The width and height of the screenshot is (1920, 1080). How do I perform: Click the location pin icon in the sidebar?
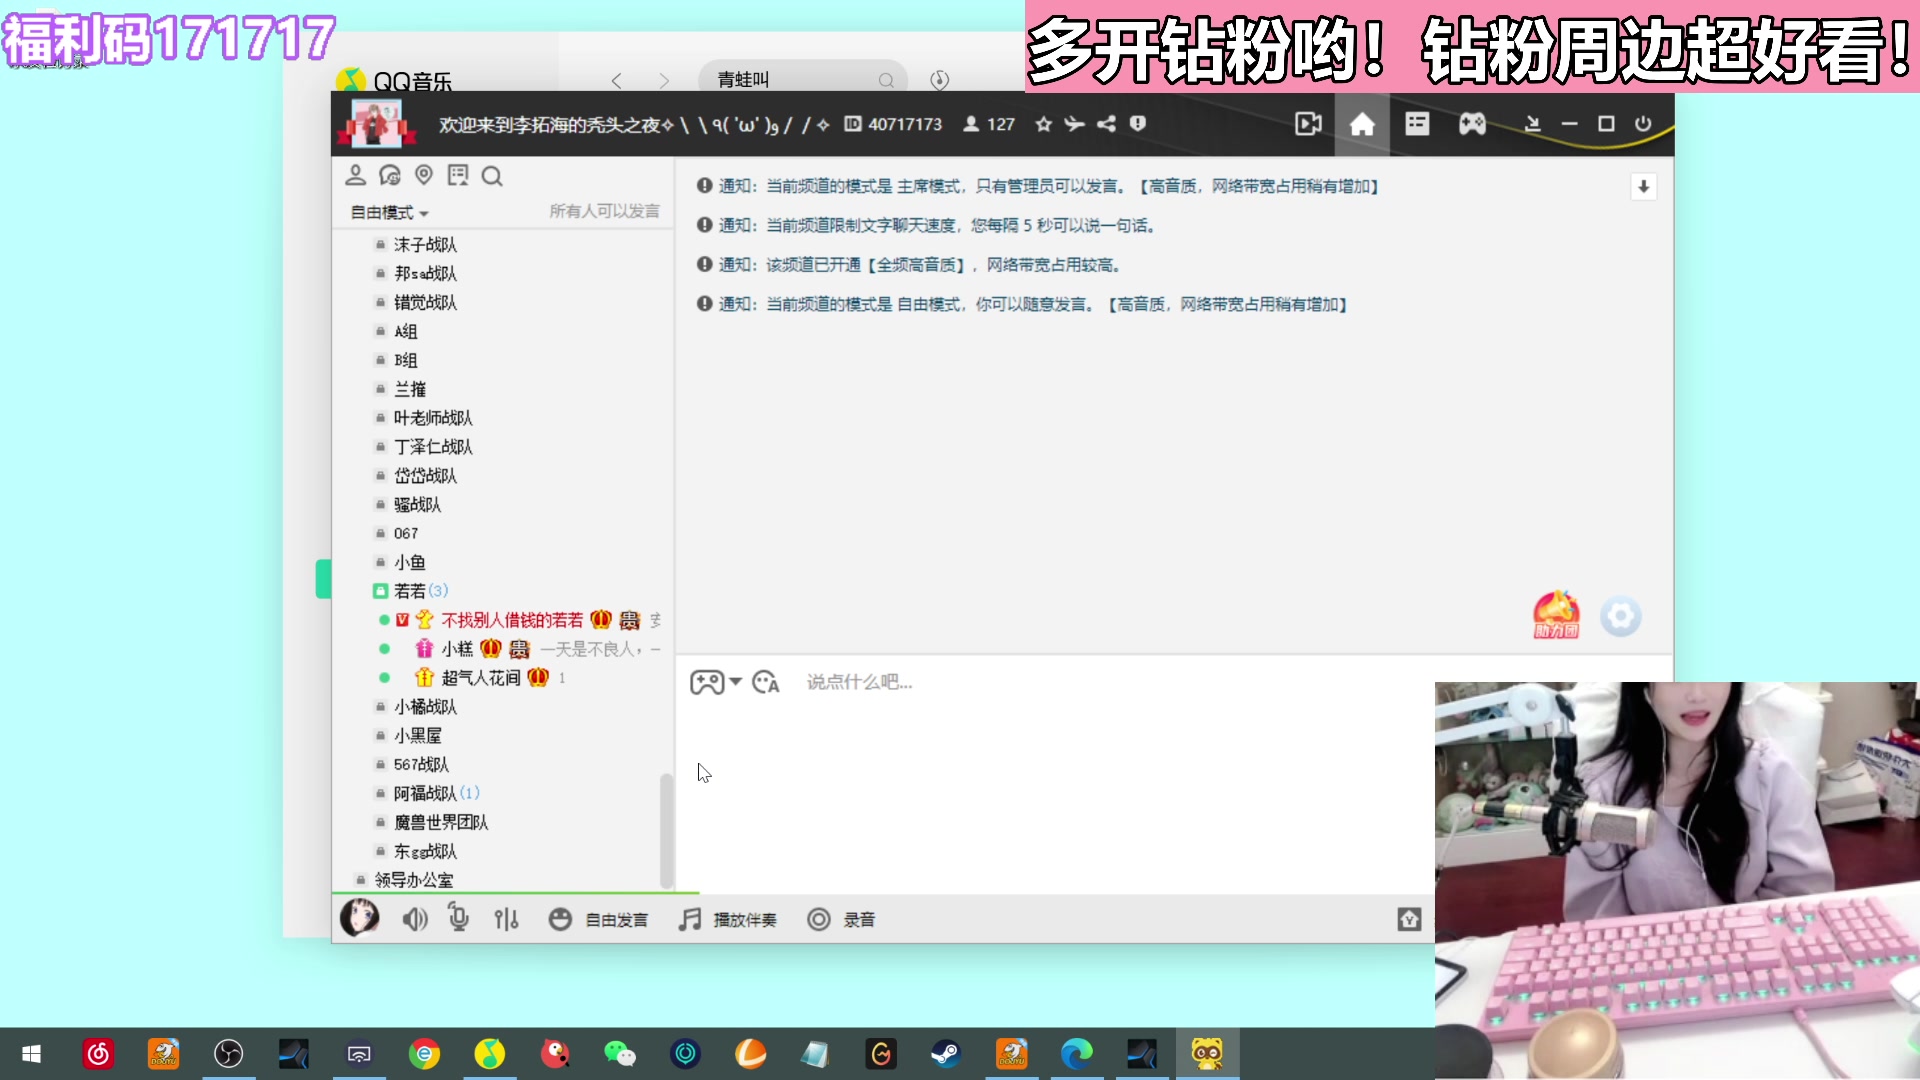tap(424, 175)
